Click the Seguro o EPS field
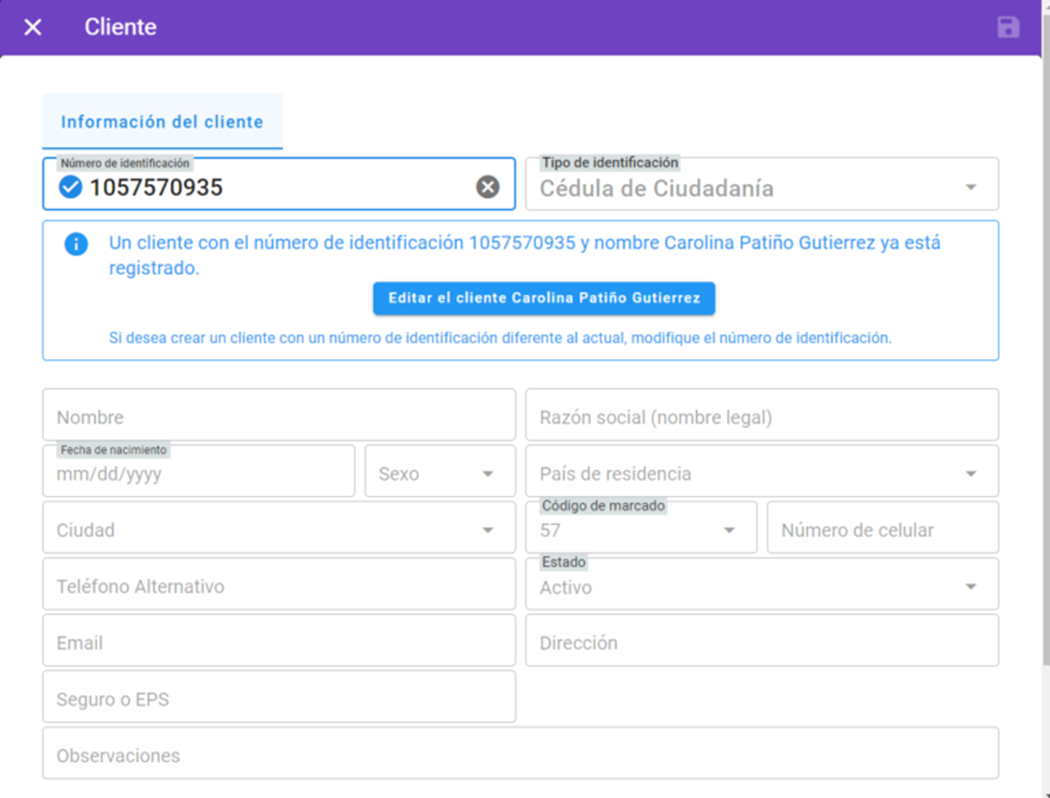Image resolution: width=1050 pixels, height=798 pixels. tap(279, 699)
